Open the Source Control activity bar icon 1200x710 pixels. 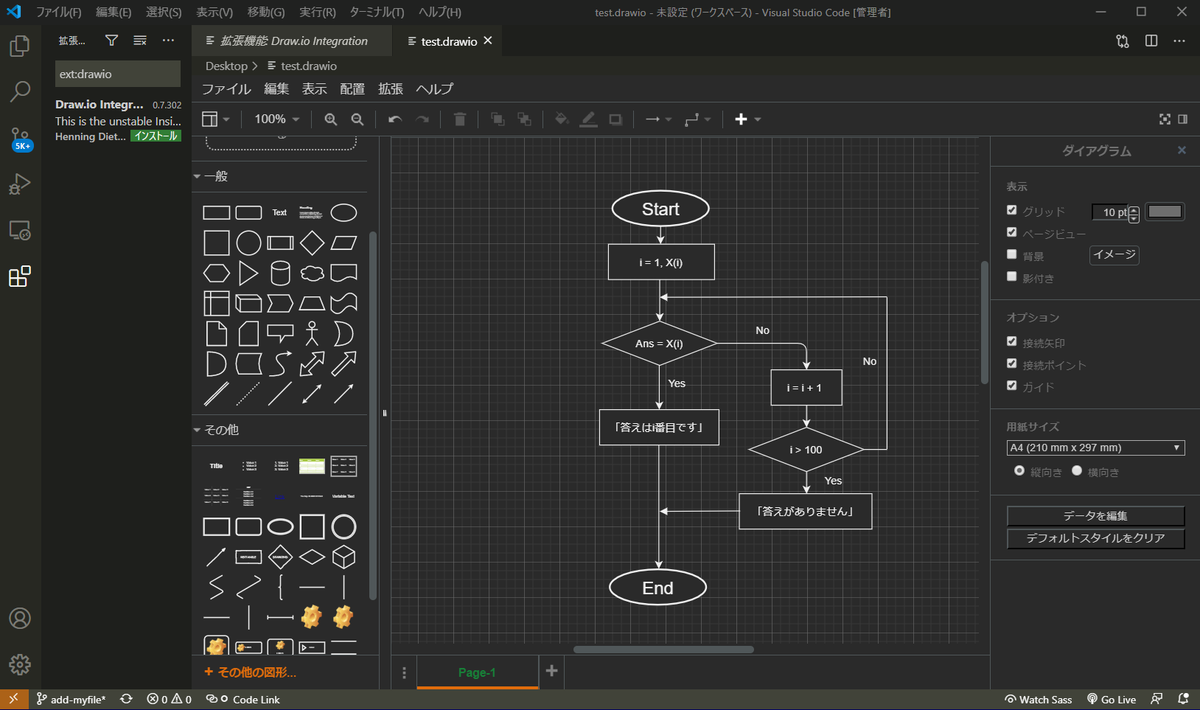20,138
